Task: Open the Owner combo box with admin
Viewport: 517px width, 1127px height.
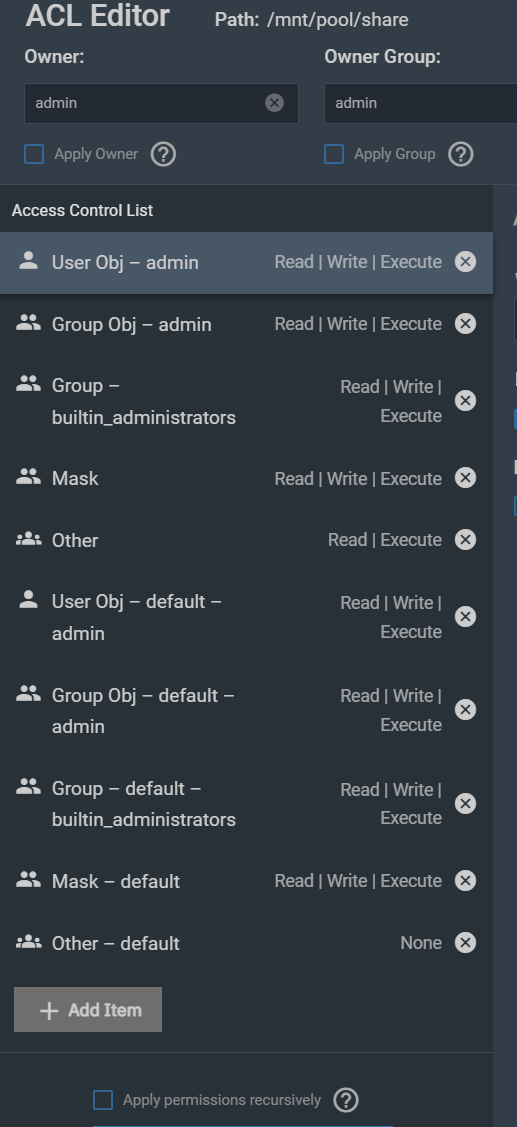Action: tap(161, 103)
